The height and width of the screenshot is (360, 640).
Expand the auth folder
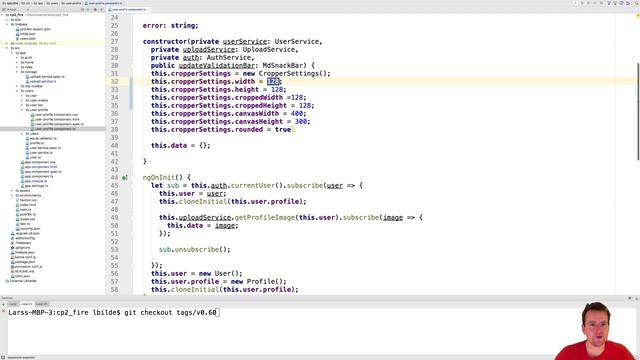click(17, 58)
